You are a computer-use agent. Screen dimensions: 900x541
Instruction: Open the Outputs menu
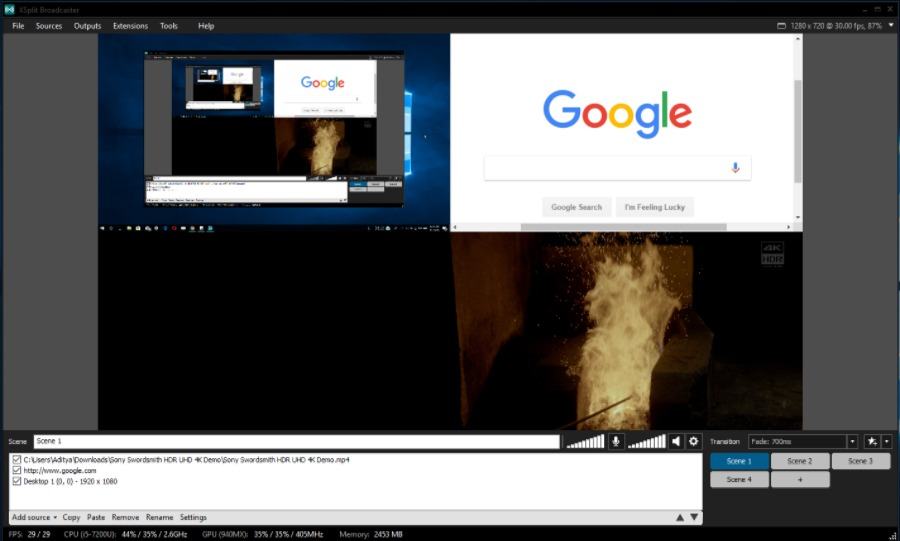[87, 25]
